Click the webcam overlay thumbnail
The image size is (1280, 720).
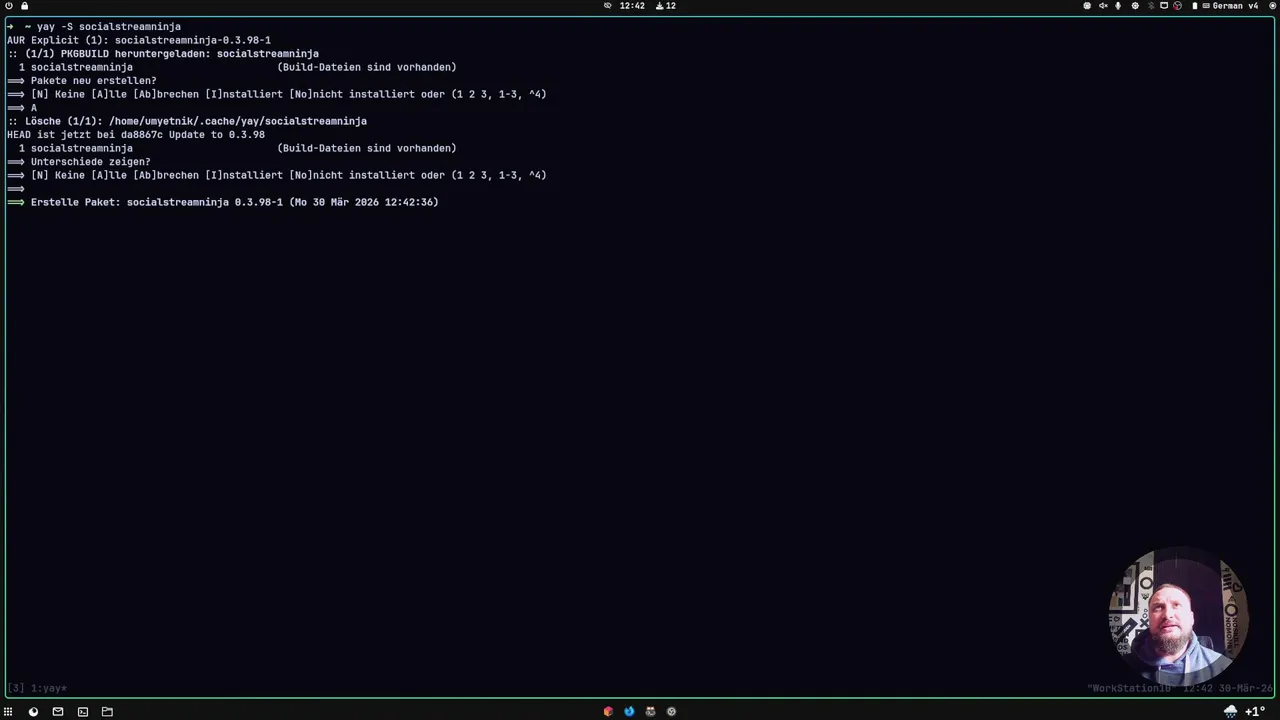coord(1178,616)
